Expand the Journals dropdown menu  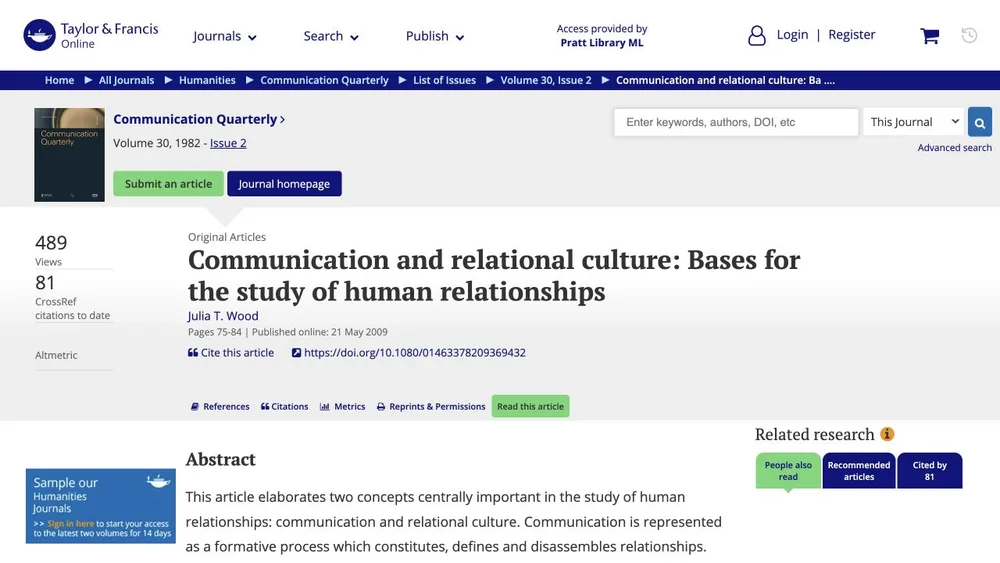click(x=224, y=36)
